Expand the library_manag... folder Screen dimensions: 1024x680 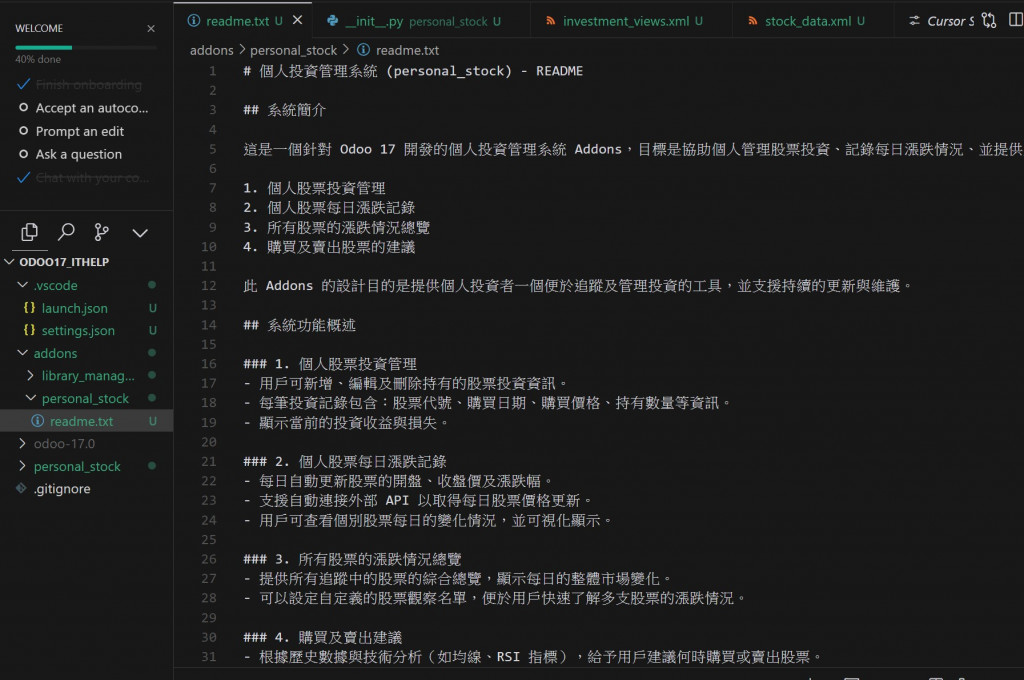(x=86, y=376)
